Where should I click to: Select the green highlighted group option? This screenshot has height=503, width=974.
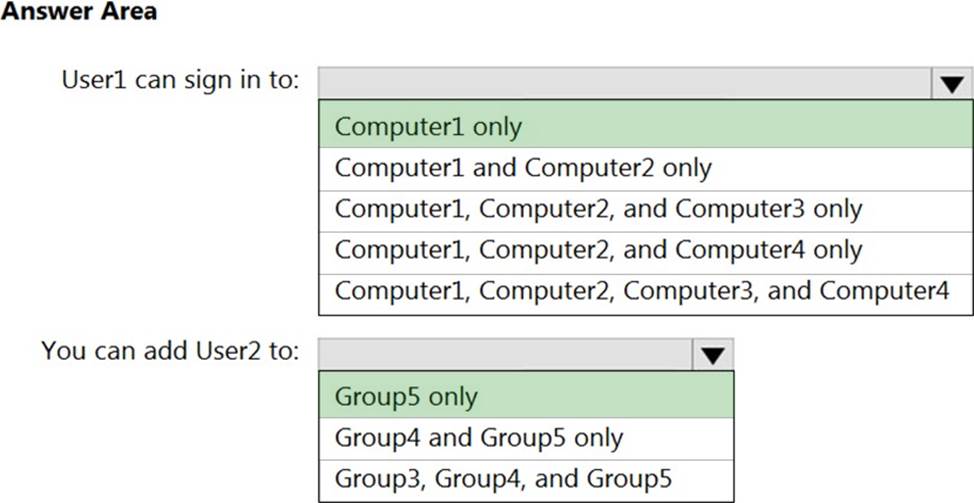pyautogui.click(x=525, y=396)
